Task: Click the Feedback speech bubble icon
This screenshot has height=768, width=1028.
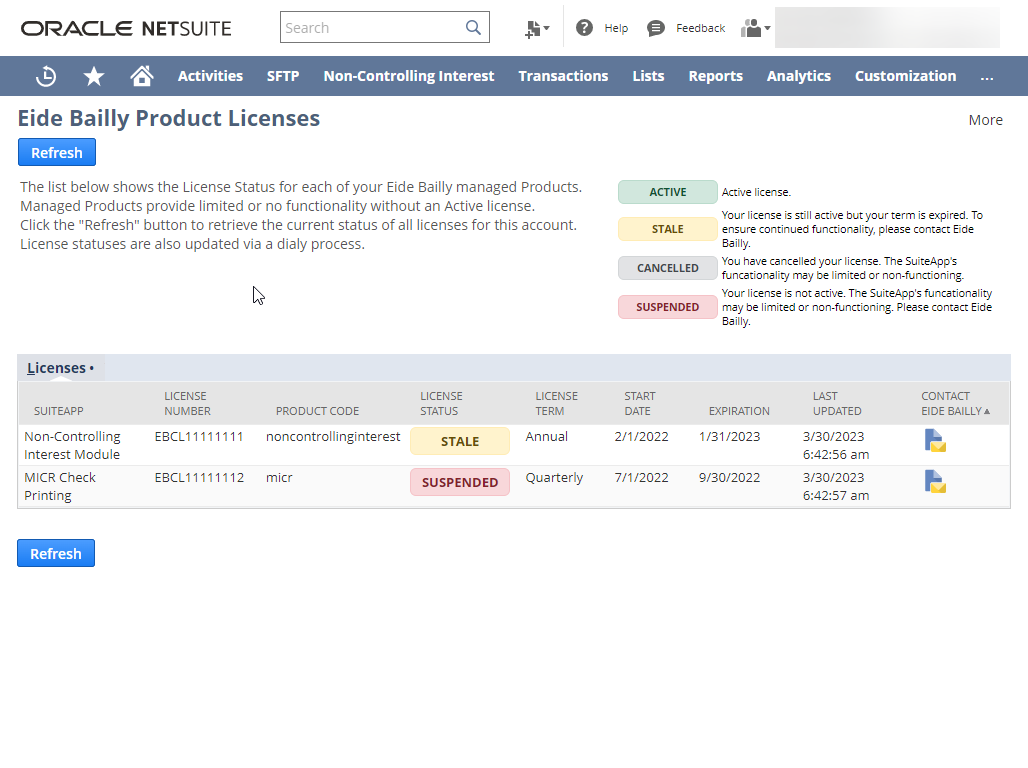Action: 656,28
